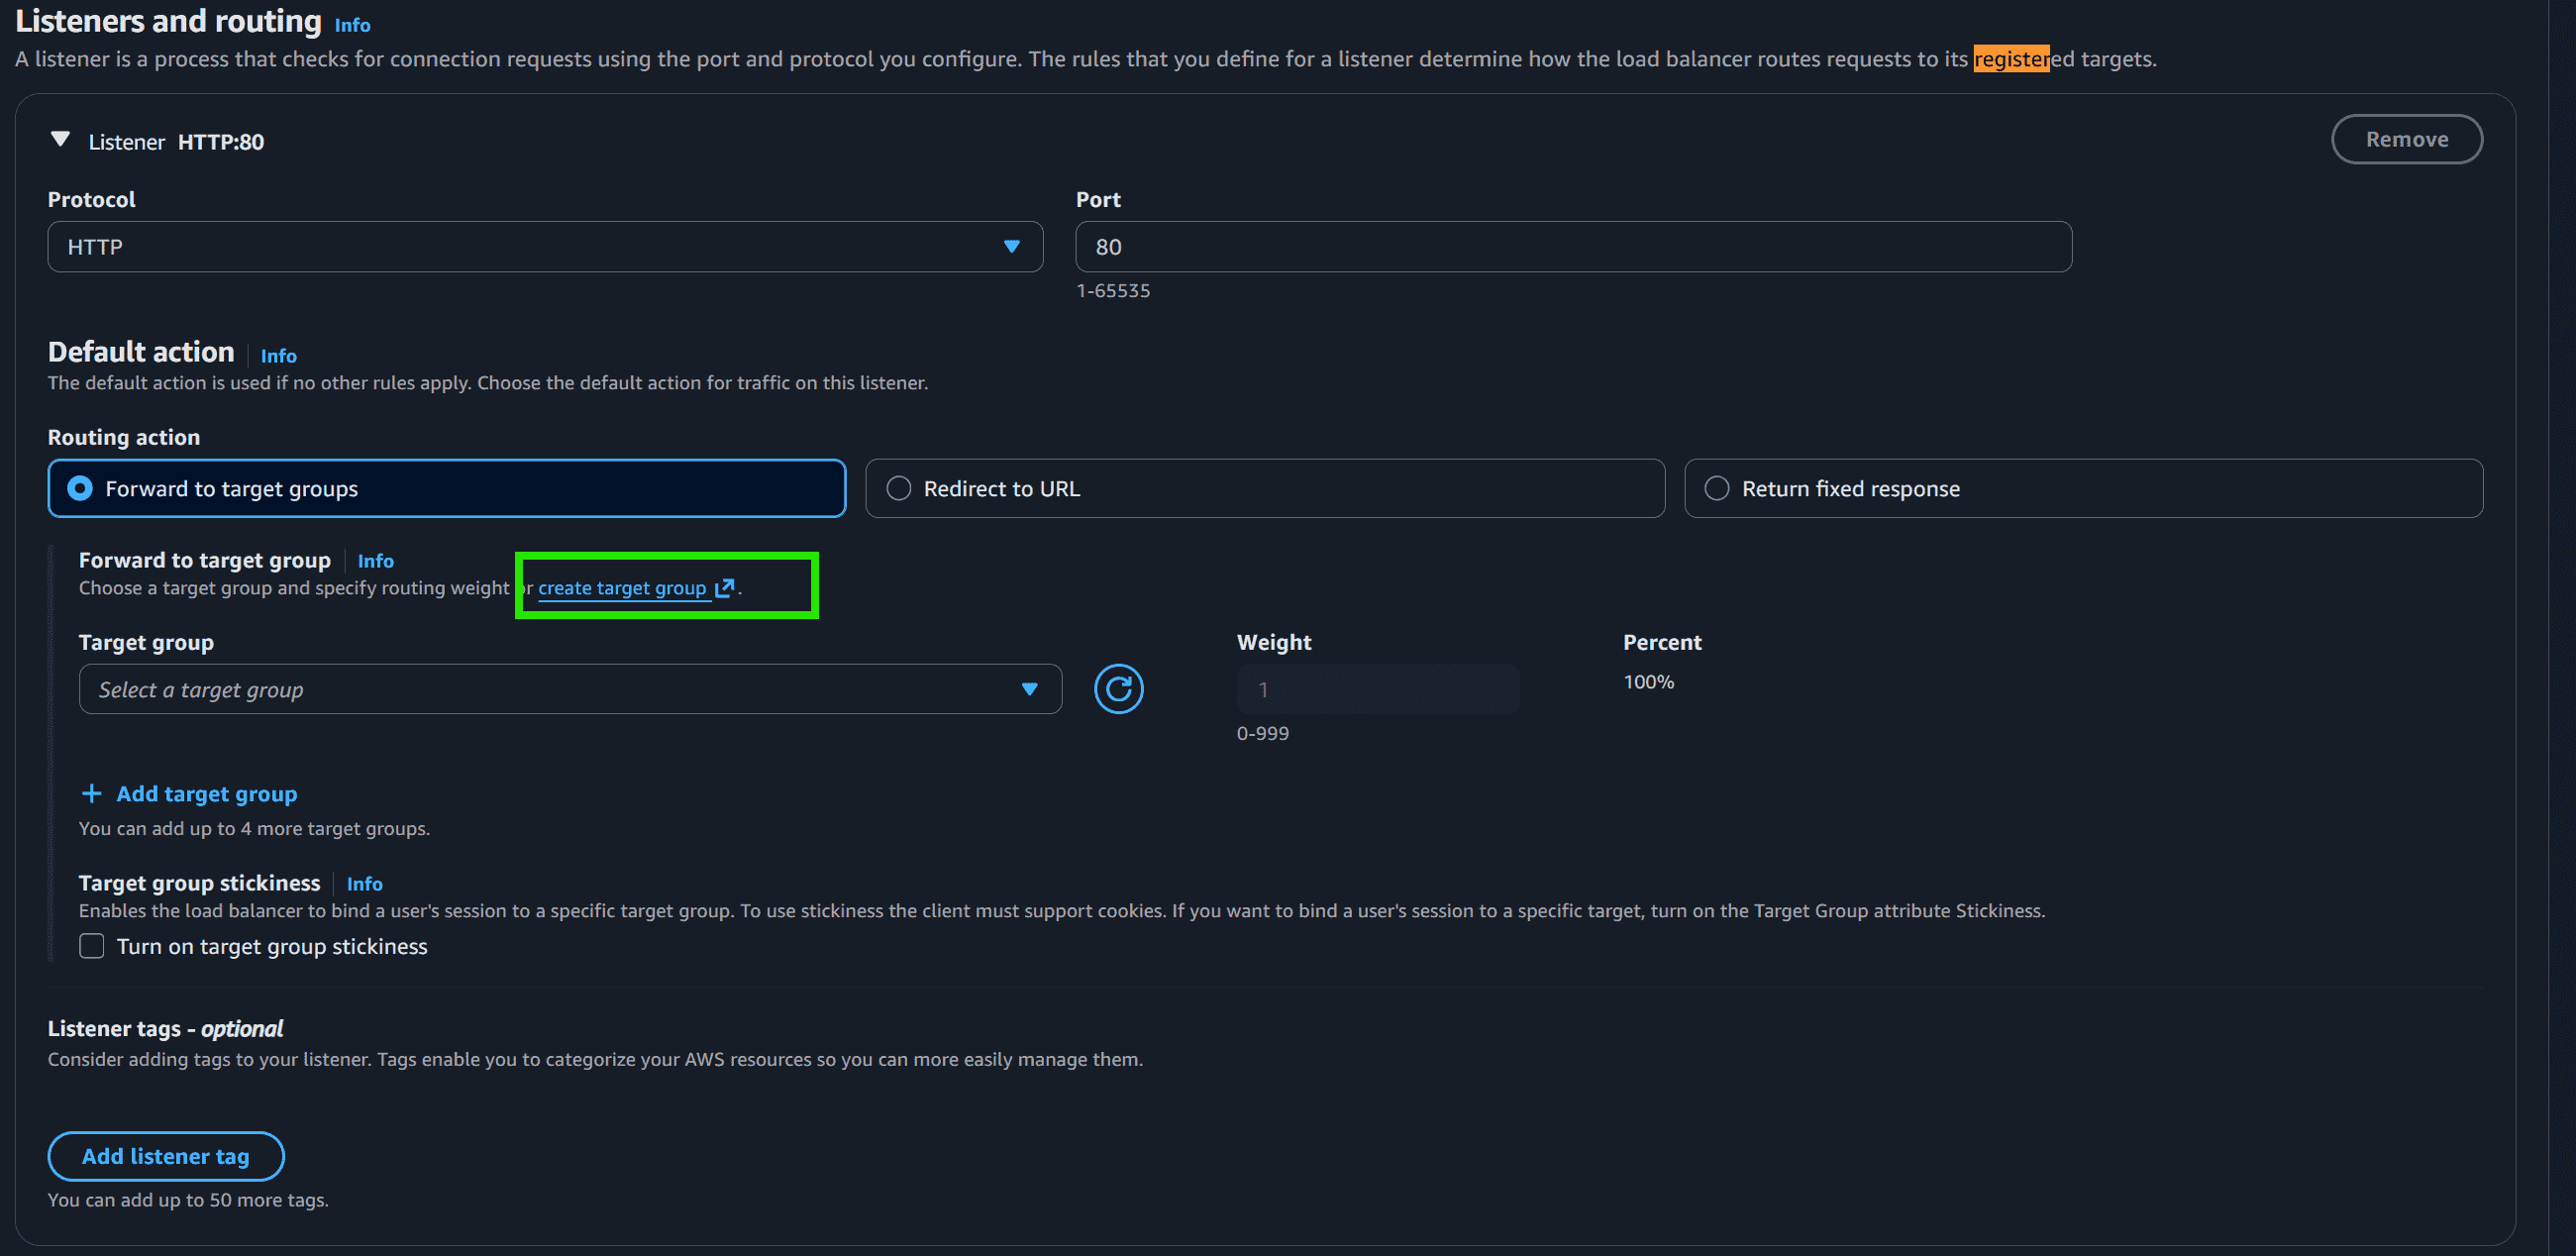Select the Redirect to URL option
The height and width of the screenshot is (1256, 2576).
point(1265,489)
